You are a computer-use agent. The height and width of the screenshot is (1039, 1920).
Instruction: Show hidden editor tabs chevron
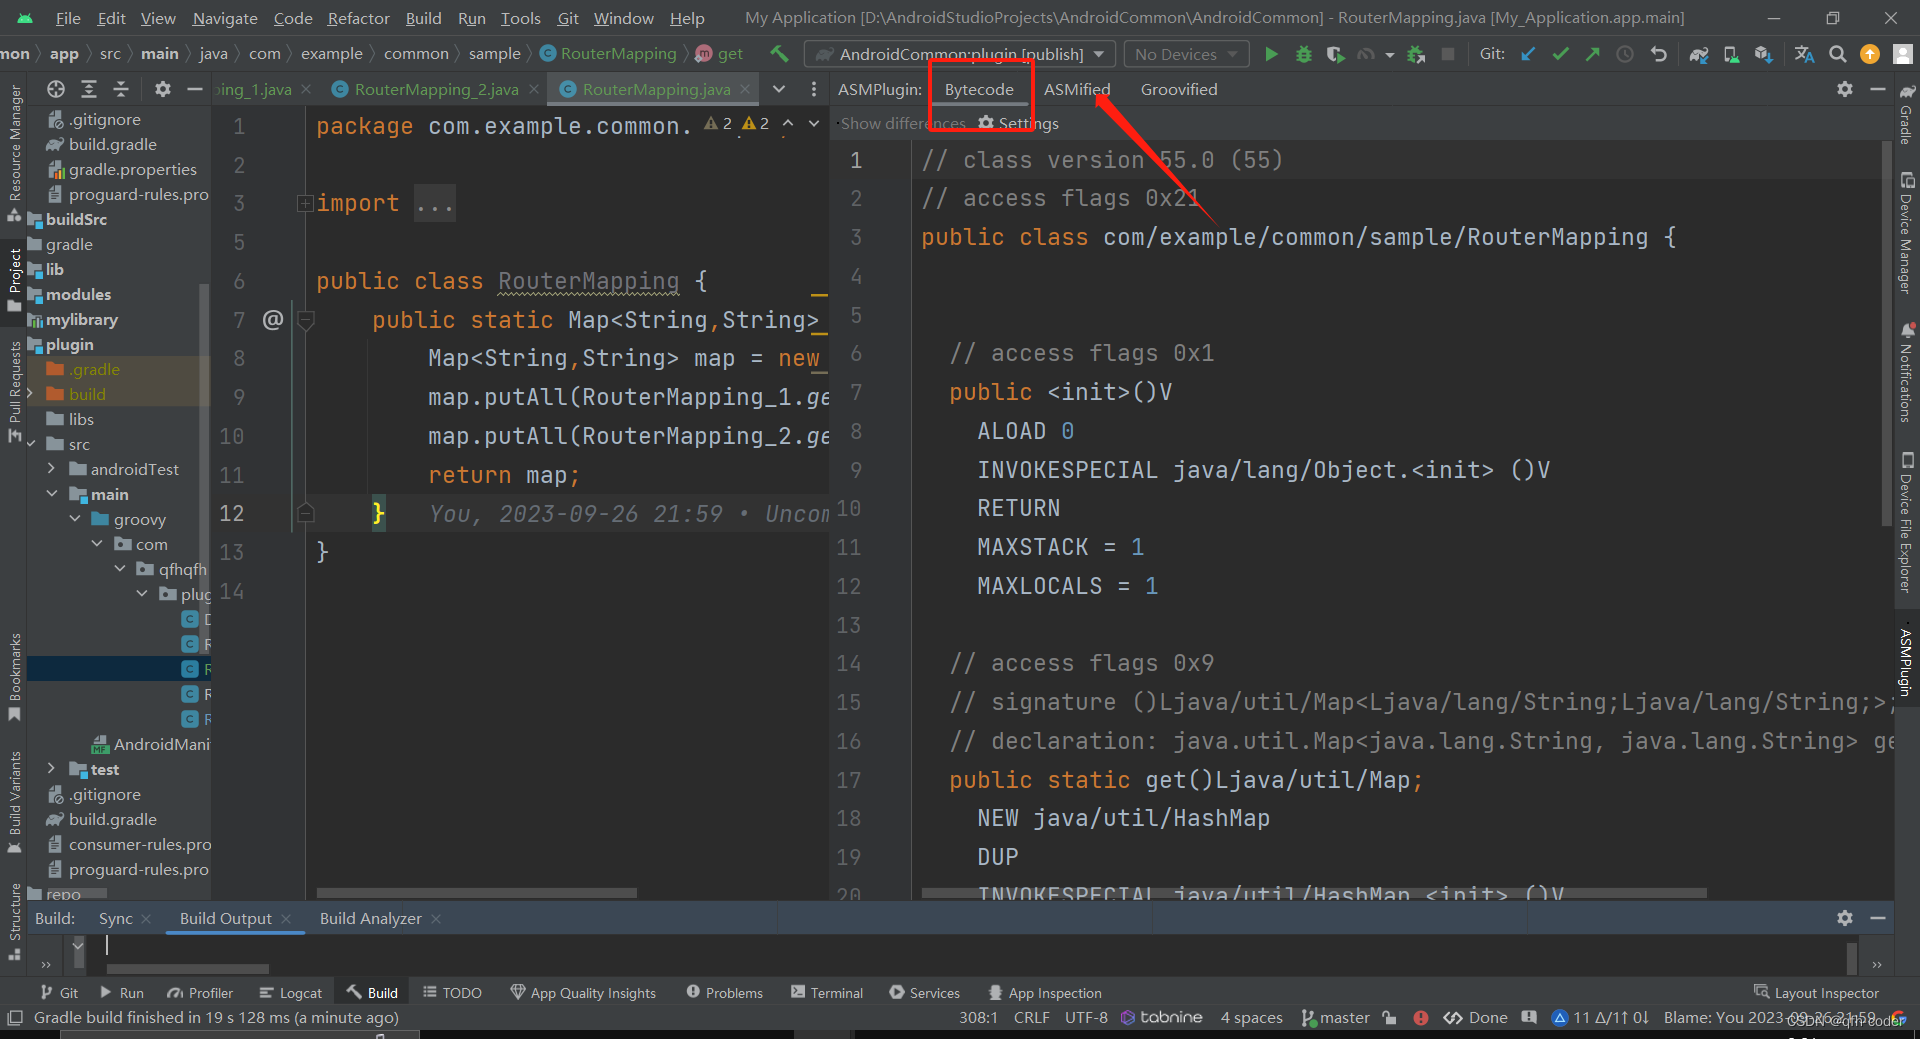pos(779,89)
